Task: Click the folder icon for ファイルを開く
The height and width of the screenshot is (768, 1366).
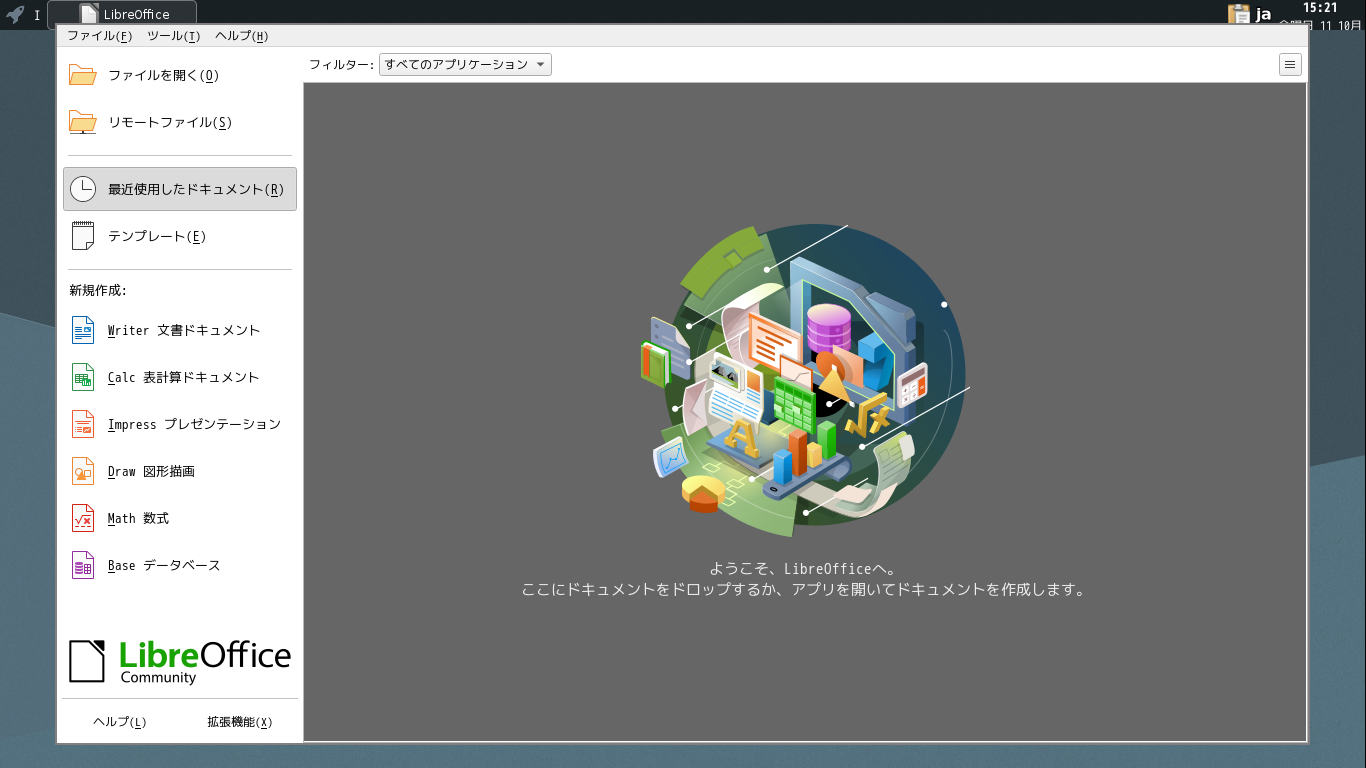Action: [82, 75]
